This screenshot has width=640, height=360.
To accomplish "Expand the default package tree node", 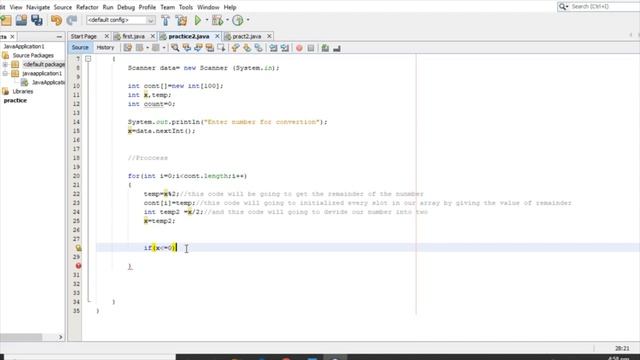I will pyautogui.click(x=5, y=64).
